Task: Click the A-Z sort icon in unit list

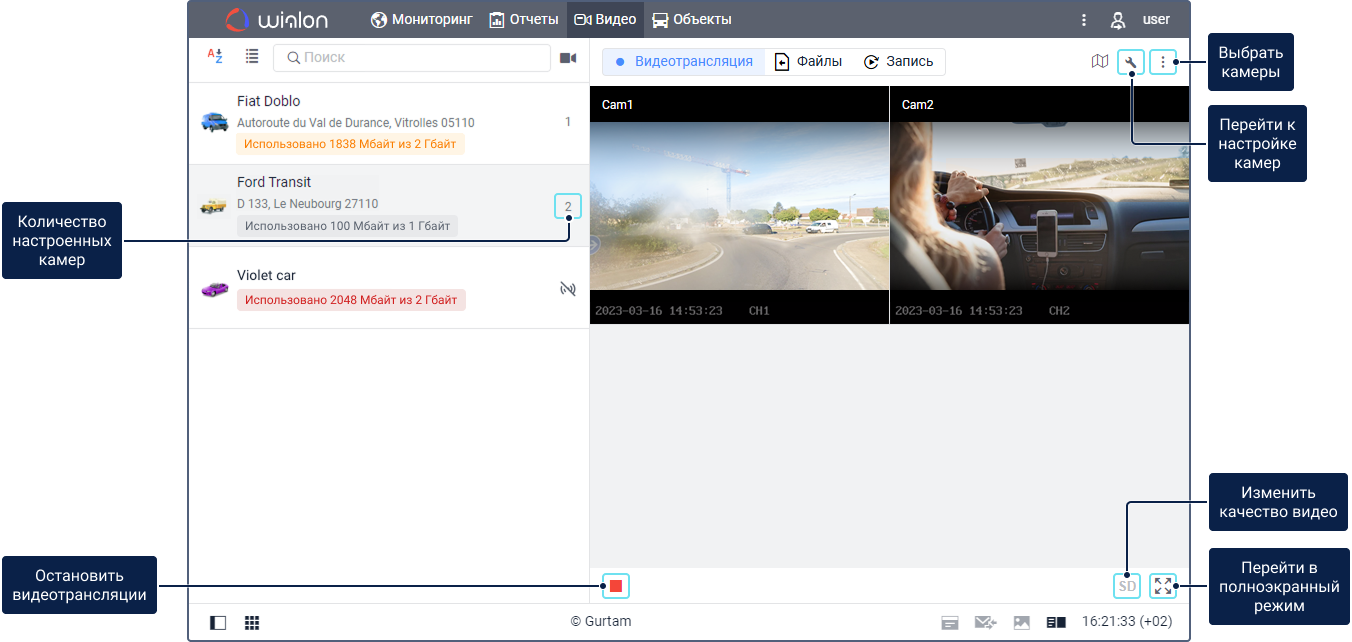Action: [x=214, y=57]
